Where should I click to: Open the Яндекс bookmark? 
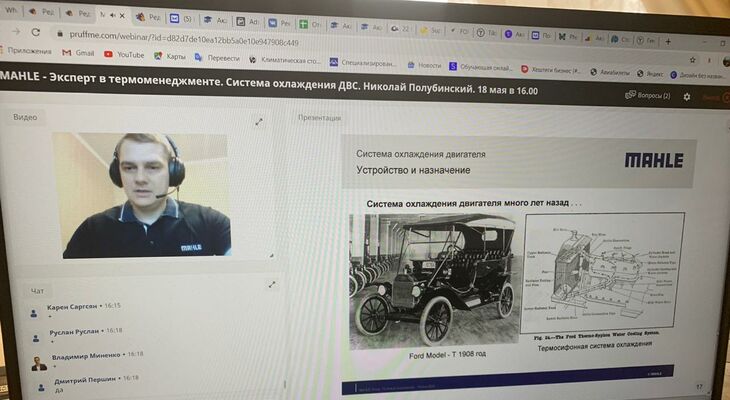point(650,74)
